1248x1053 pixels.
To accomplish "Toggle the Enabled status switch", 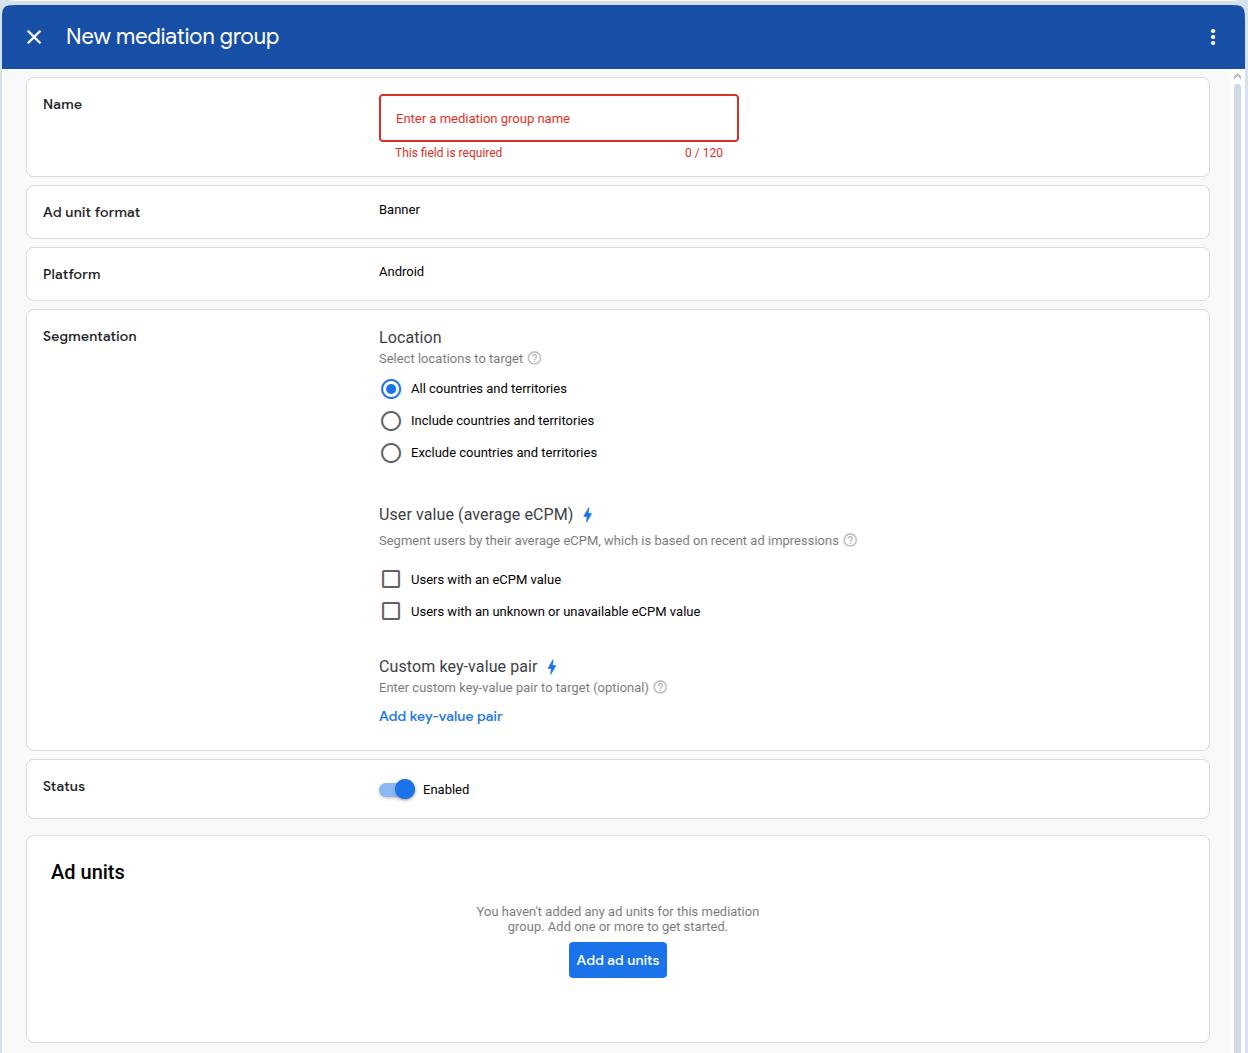I will (x=397, y=789).
